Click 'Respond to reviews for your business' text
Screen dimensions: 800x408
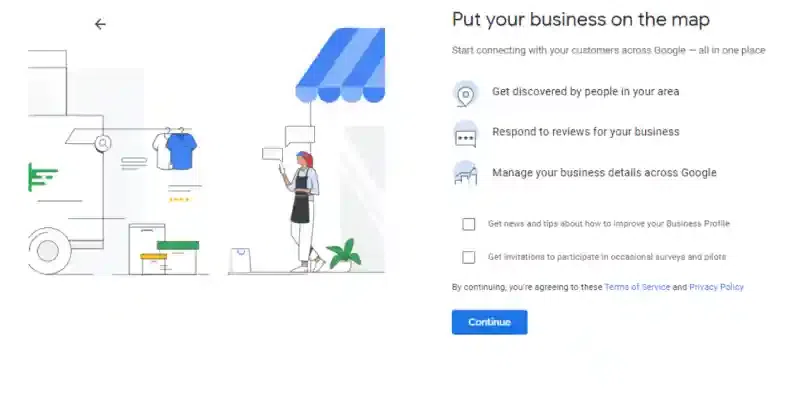click(x=586, y=132)
